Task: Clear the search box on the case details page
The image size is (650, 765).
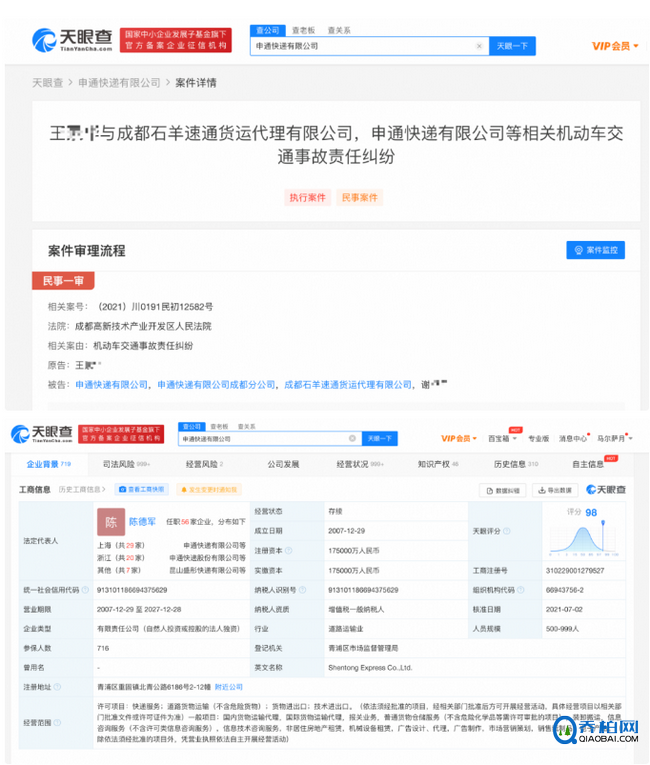Action: click(x=479, y=46)
